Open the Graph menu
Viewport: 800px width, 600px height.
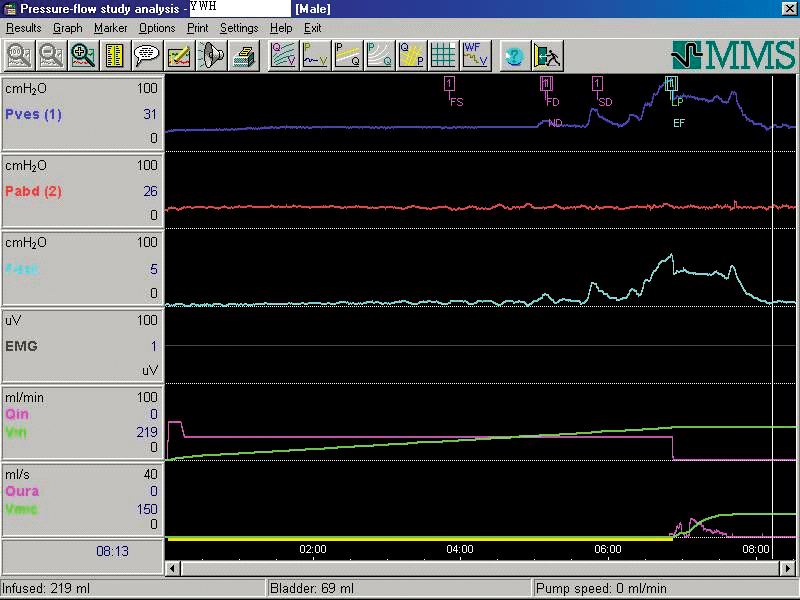pyautogui.click(x=67, y=28)
